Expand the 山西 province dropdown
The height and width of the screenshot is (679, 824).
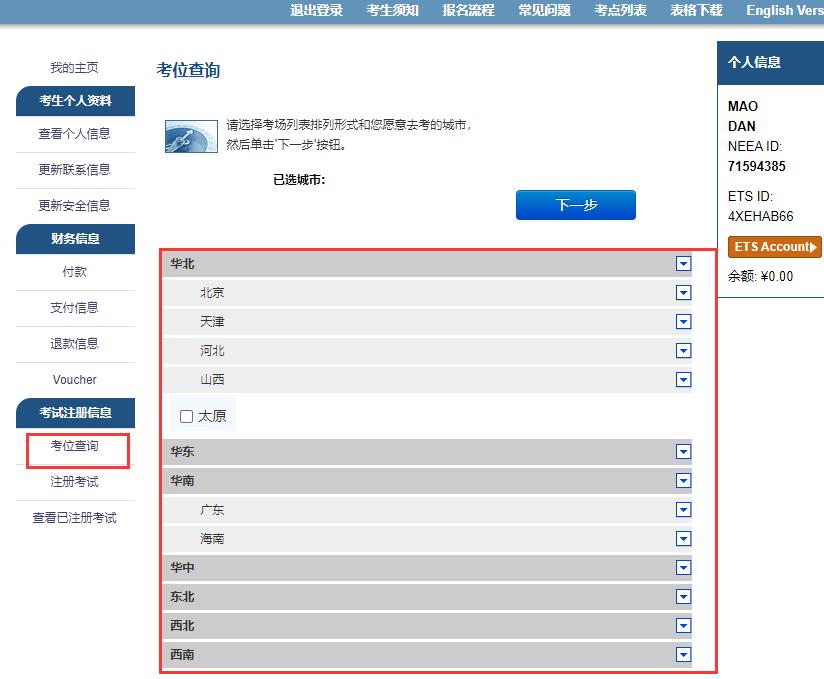click(x=683, y=379)
